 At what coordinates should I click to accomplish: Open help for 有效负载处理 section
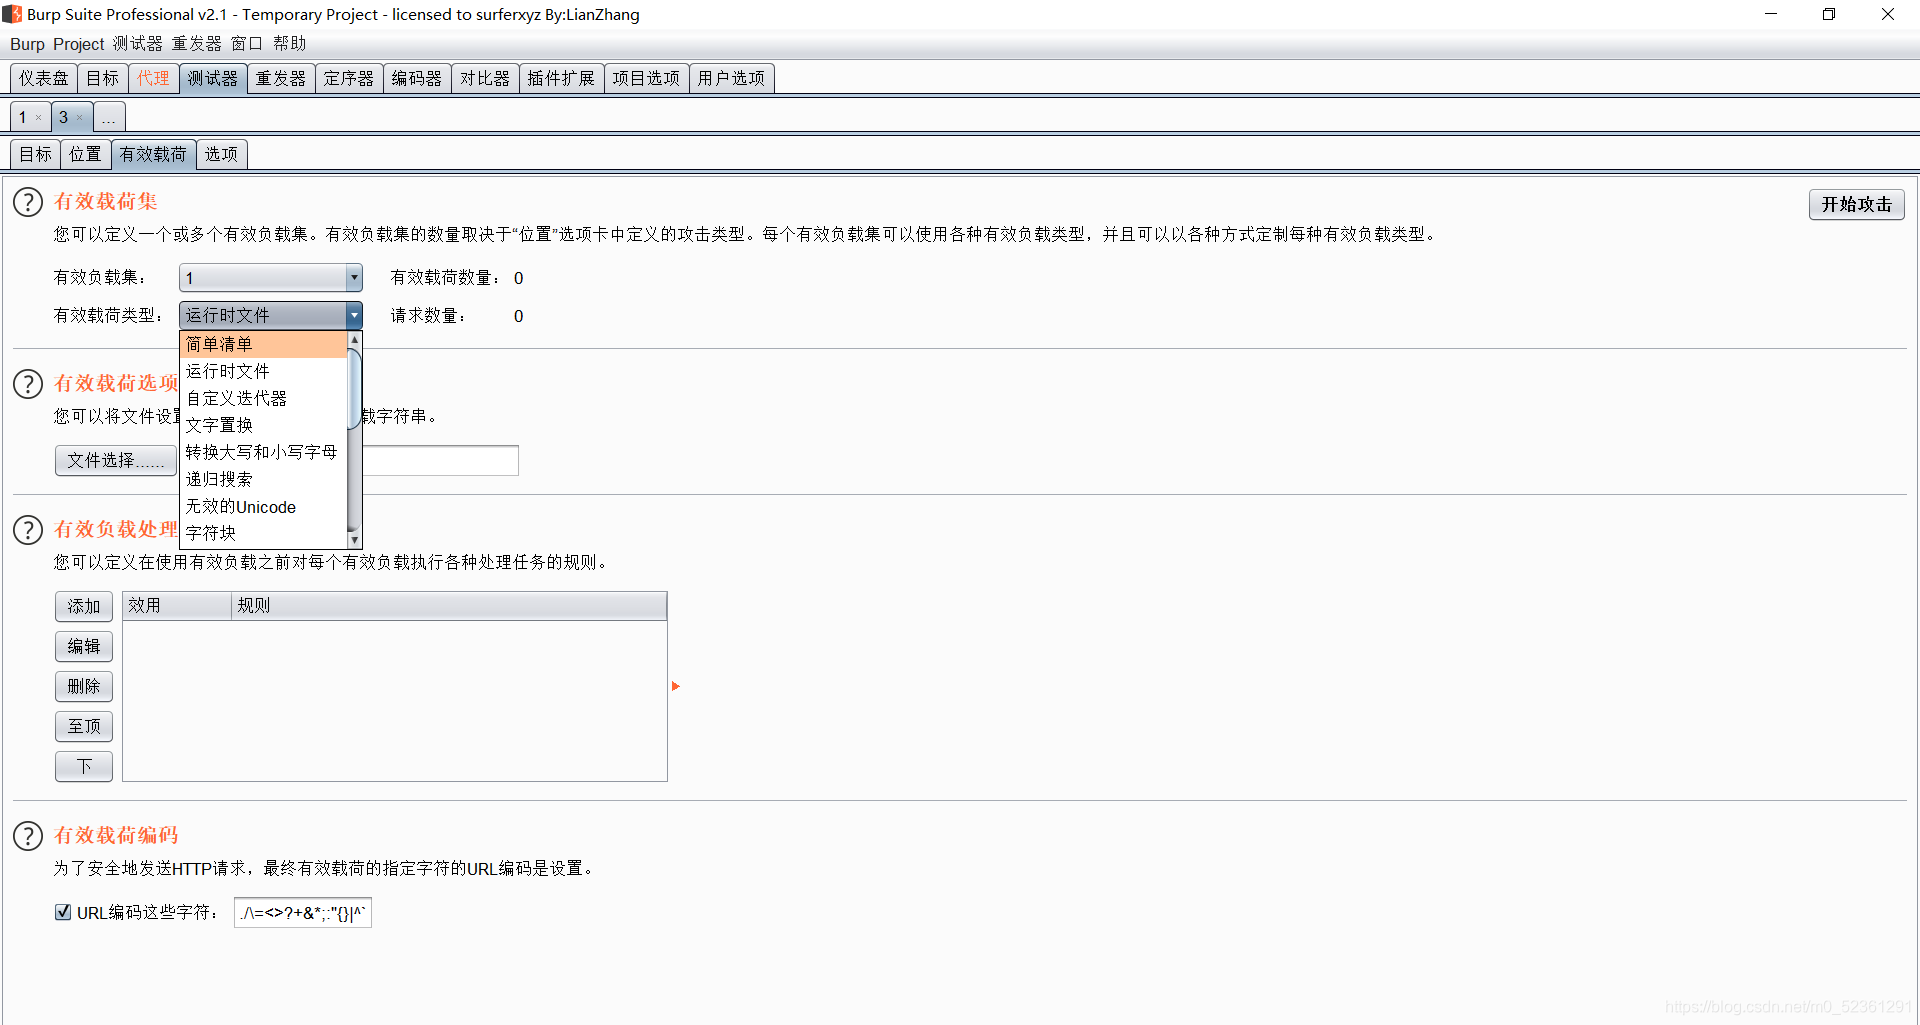point(28,530)
